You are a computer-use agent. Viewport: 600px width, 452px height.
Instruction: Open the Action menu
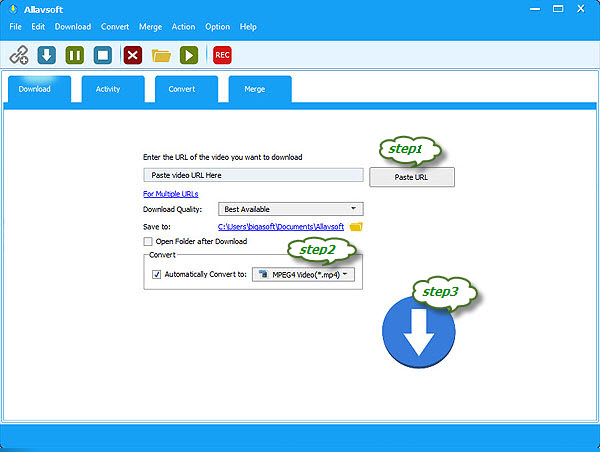pos(183,27)
